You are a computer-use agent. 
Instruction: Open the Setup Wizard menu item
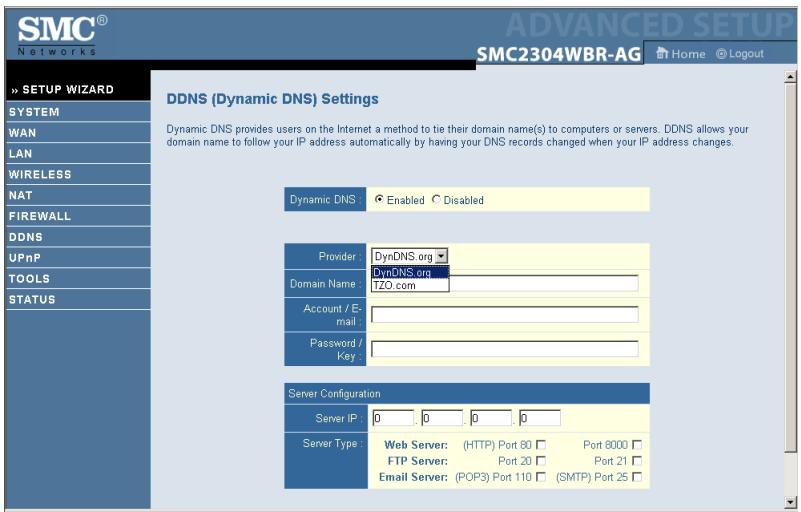click(x=78, y=90)
